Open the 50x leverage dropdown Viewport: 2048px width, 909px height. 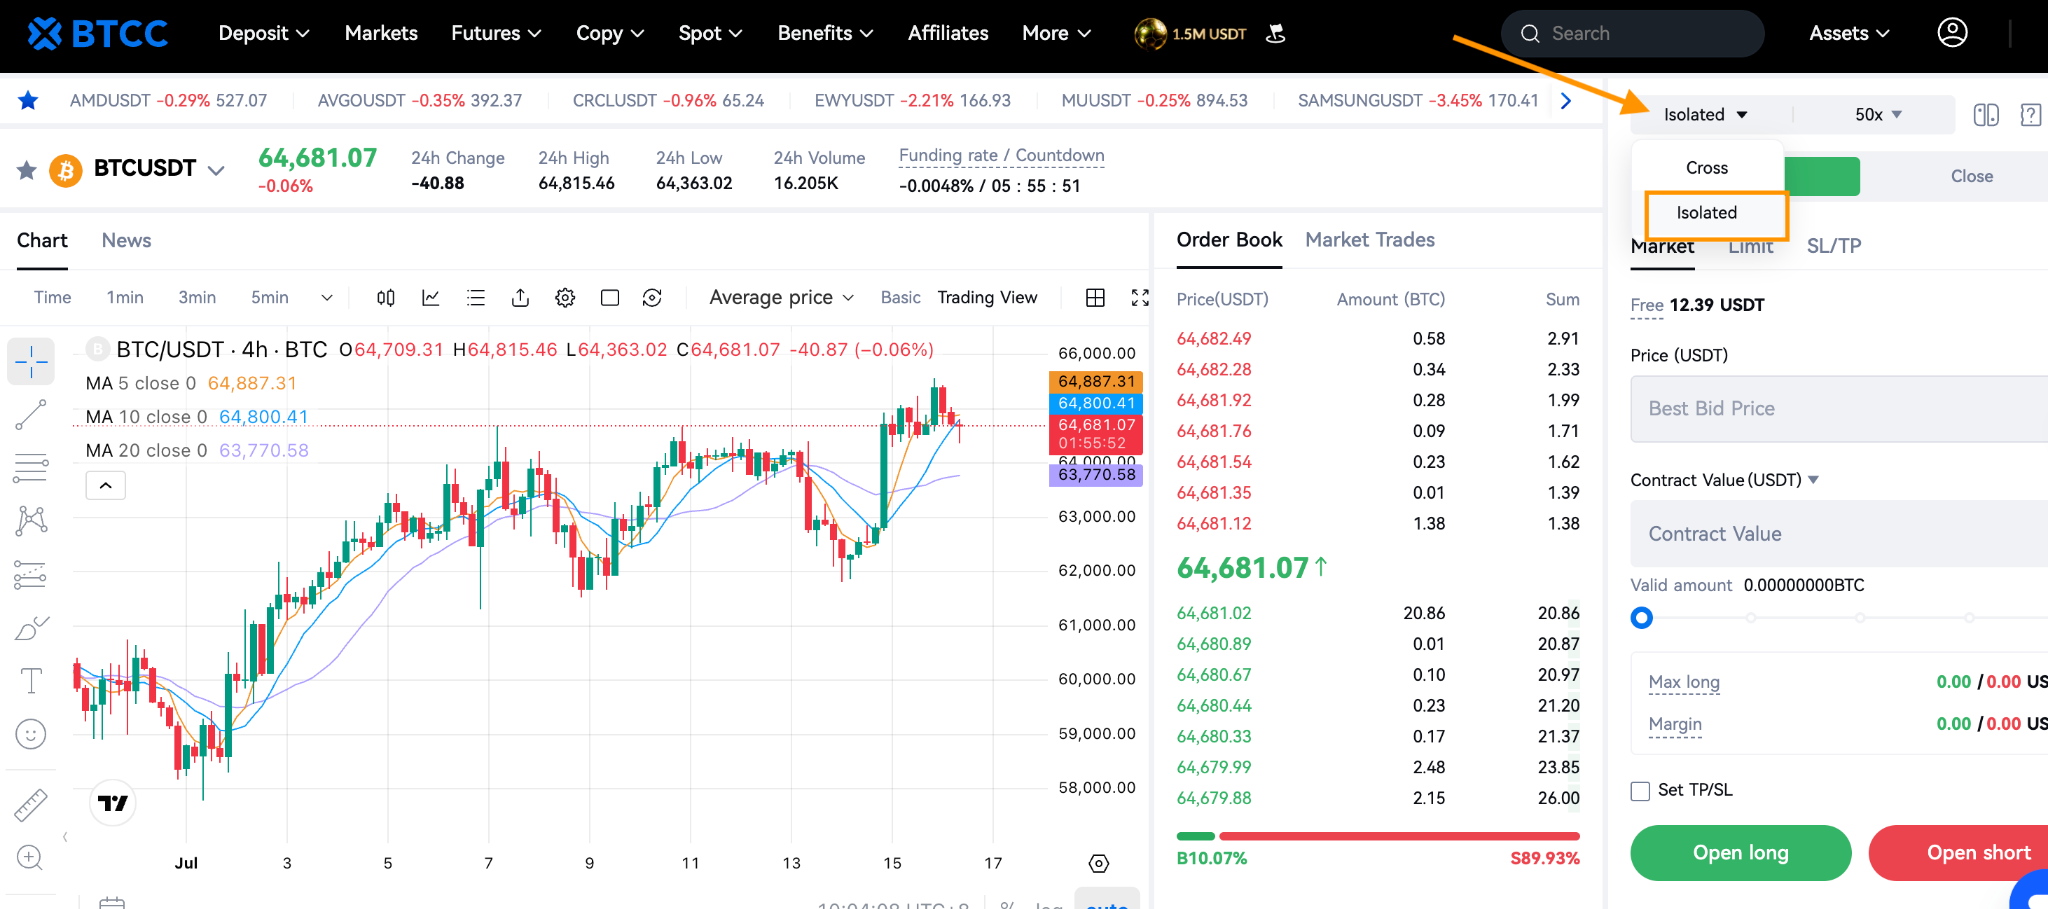click(x=1878, y=115)
